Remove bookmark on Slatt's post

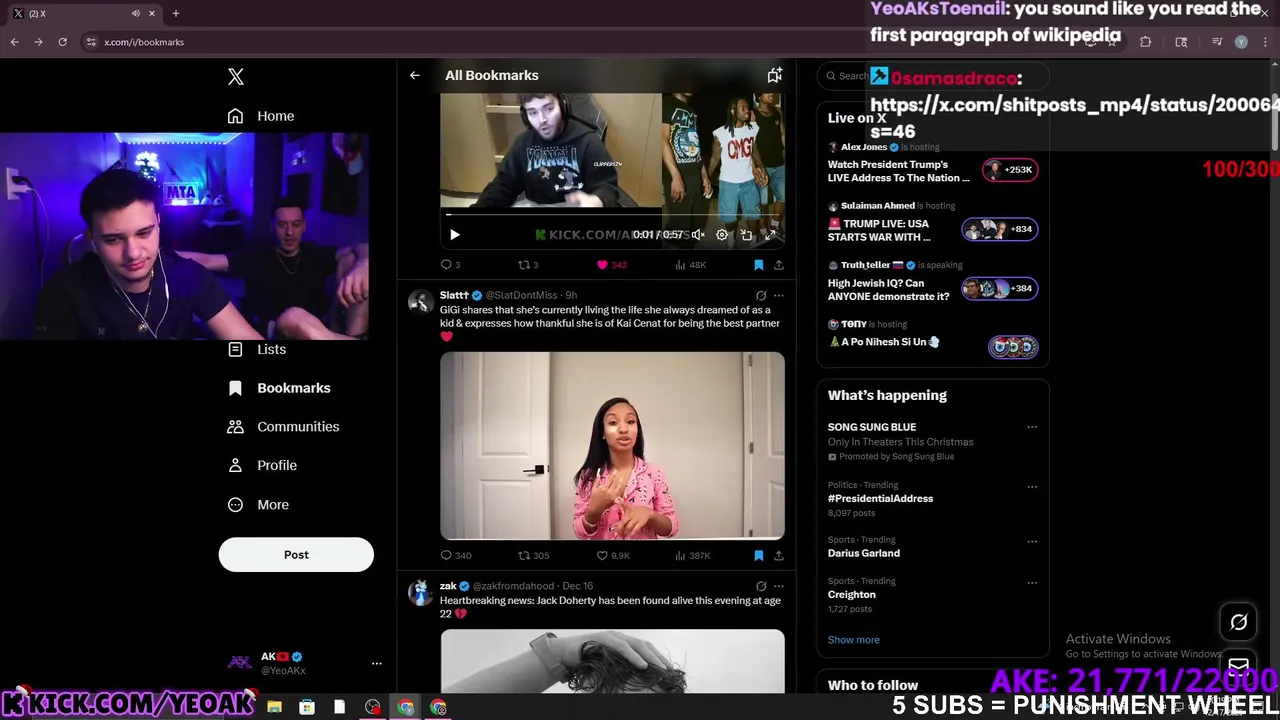click(758, 555)
